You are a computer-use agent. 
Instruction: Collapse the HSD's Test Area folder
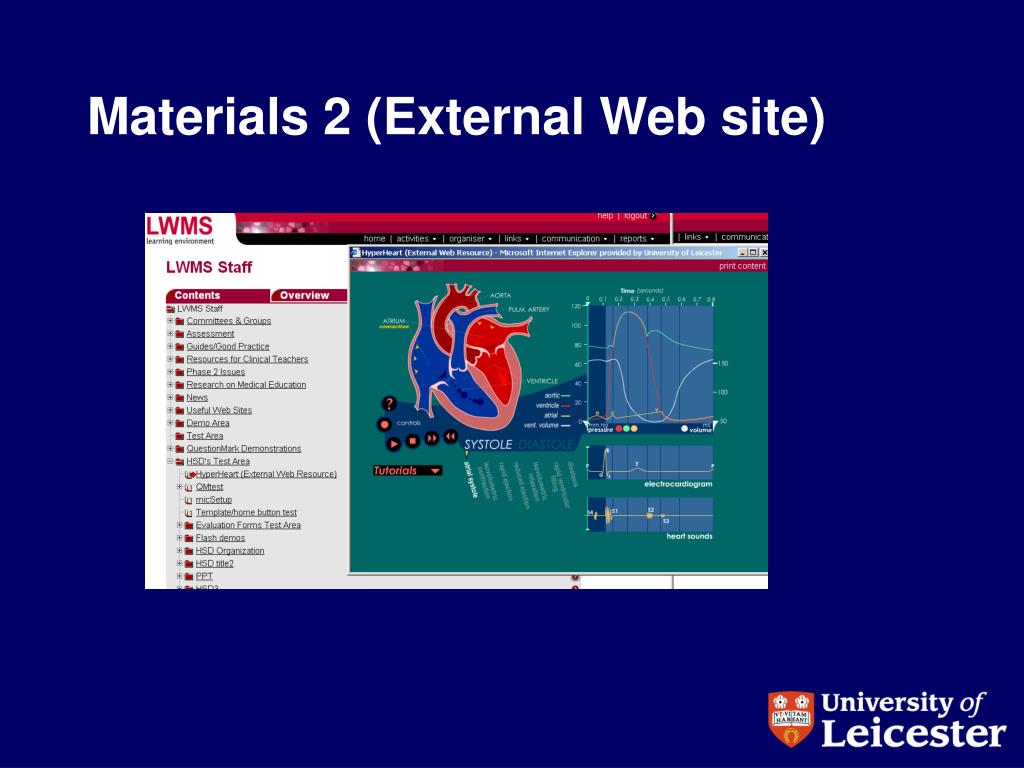tap(170, 461)
